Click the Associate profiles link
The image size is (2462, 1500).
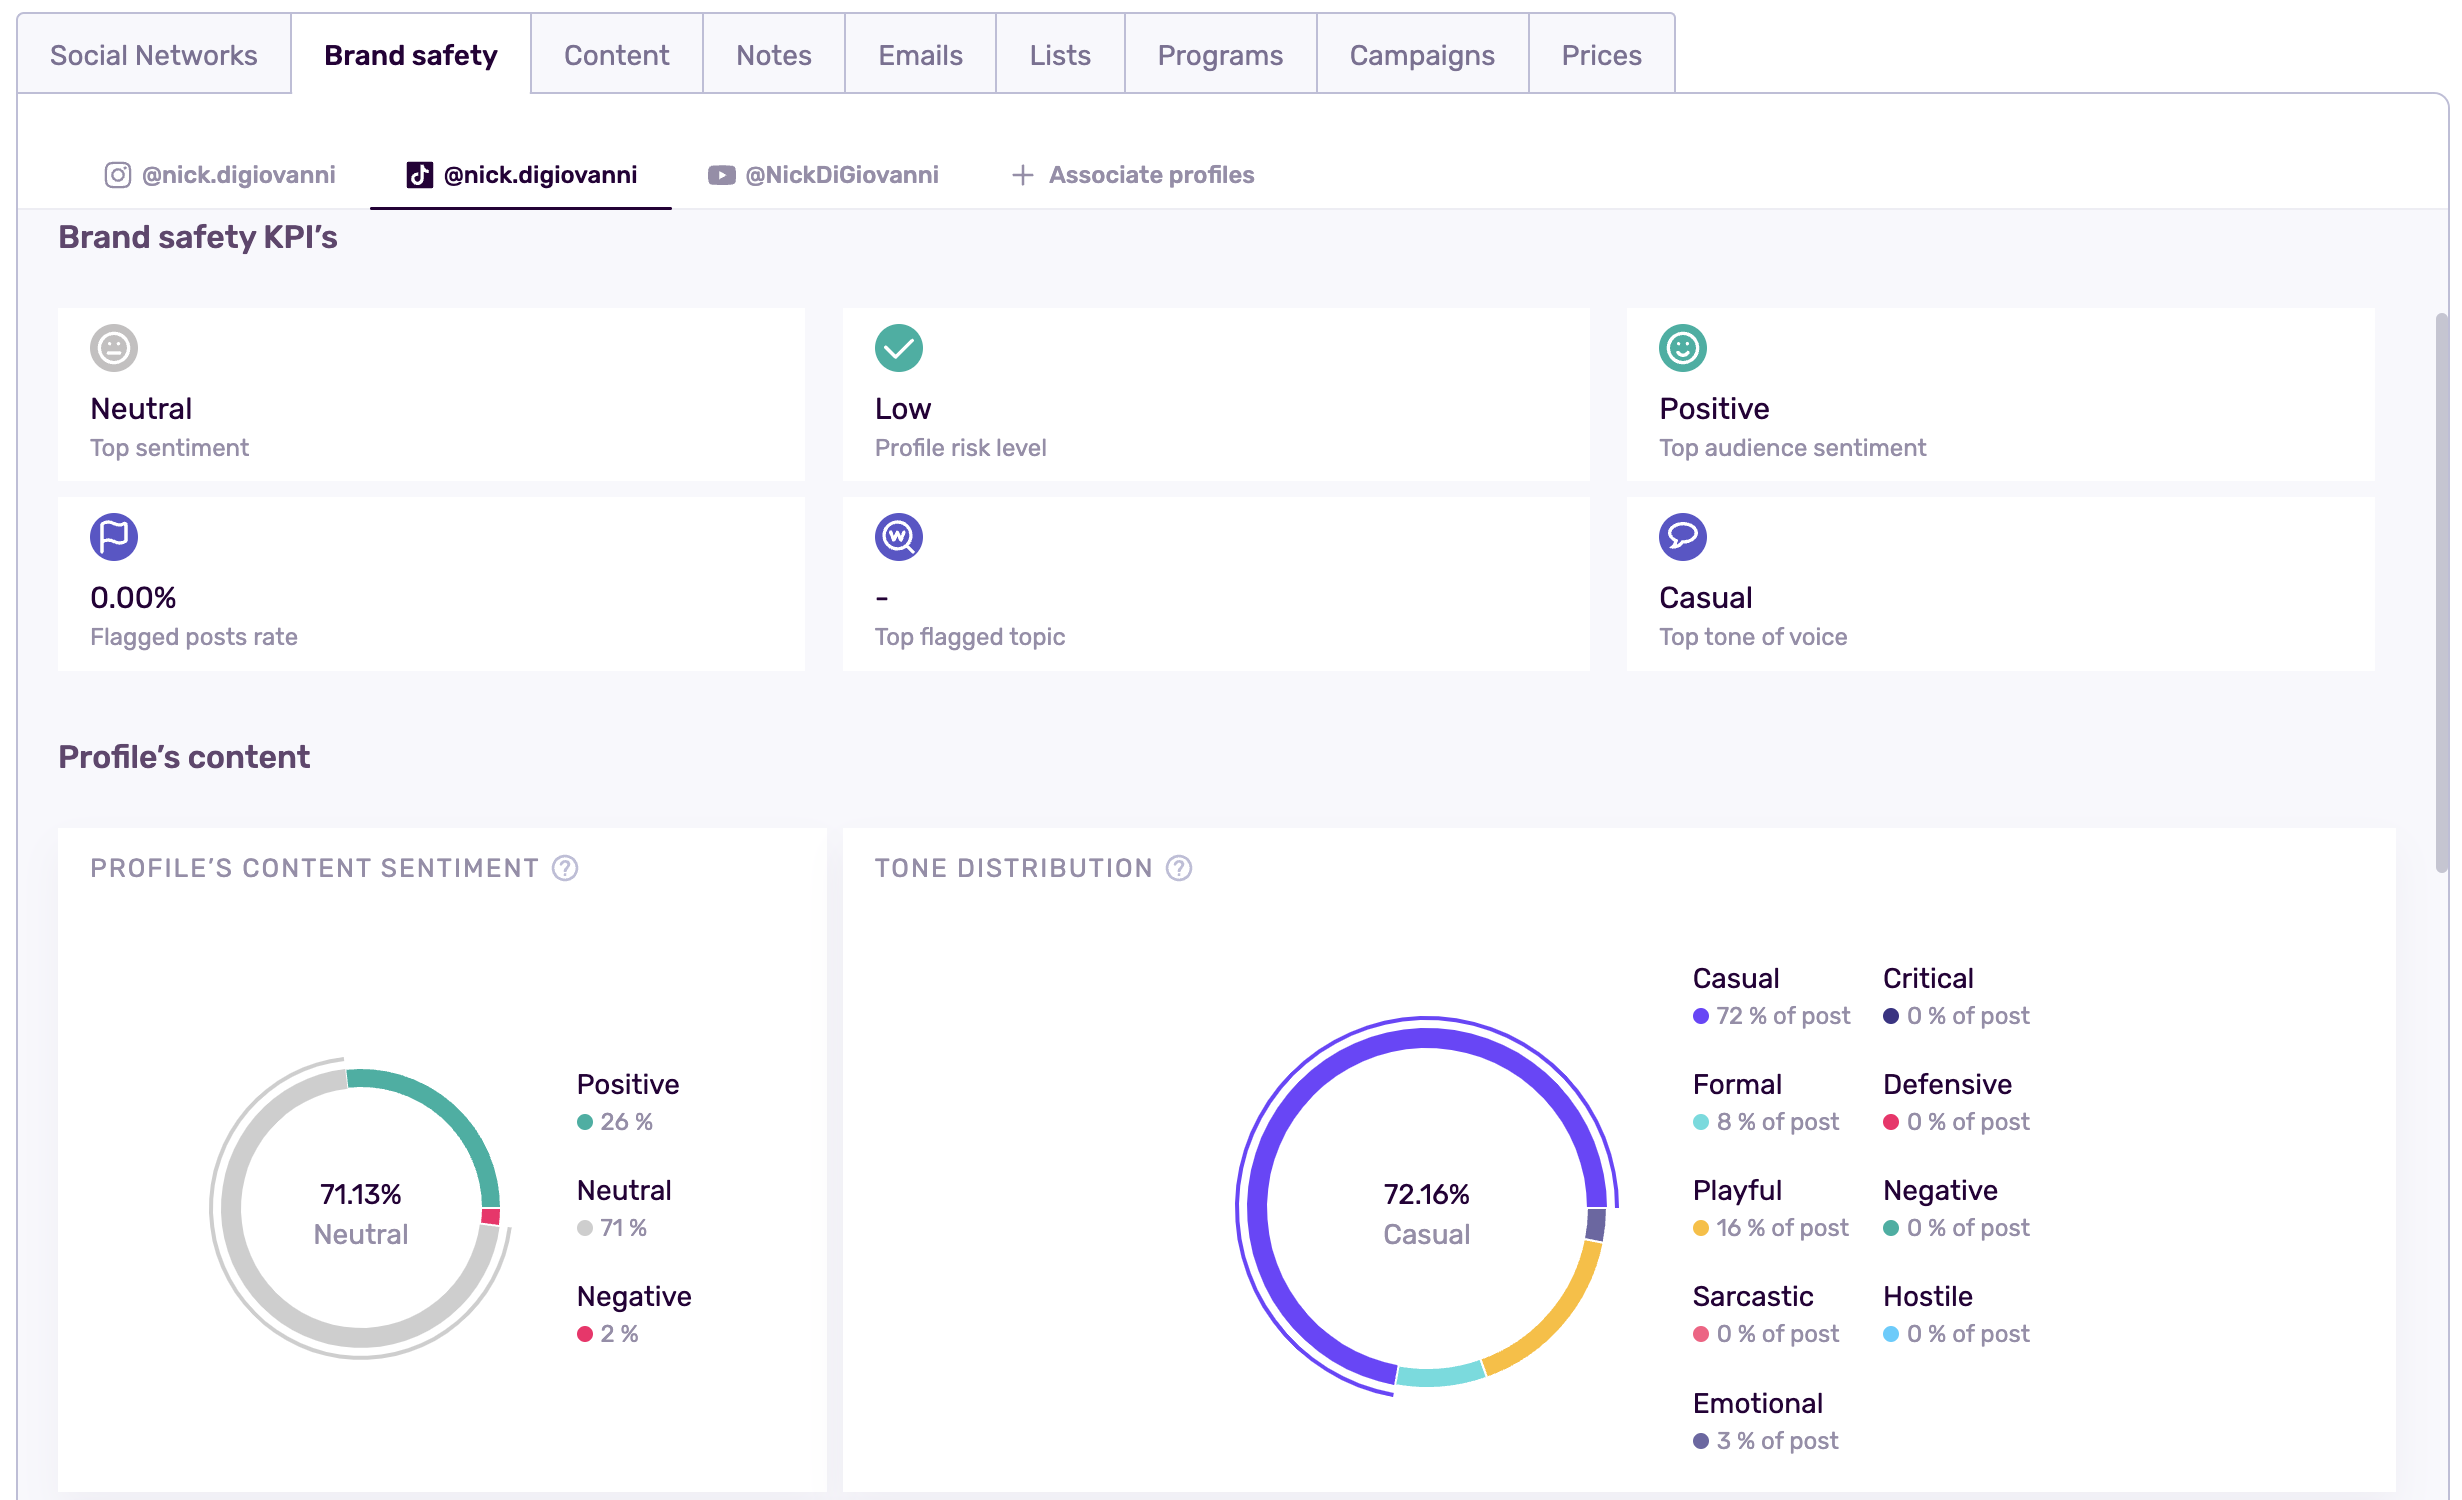tap(1151, 174)
